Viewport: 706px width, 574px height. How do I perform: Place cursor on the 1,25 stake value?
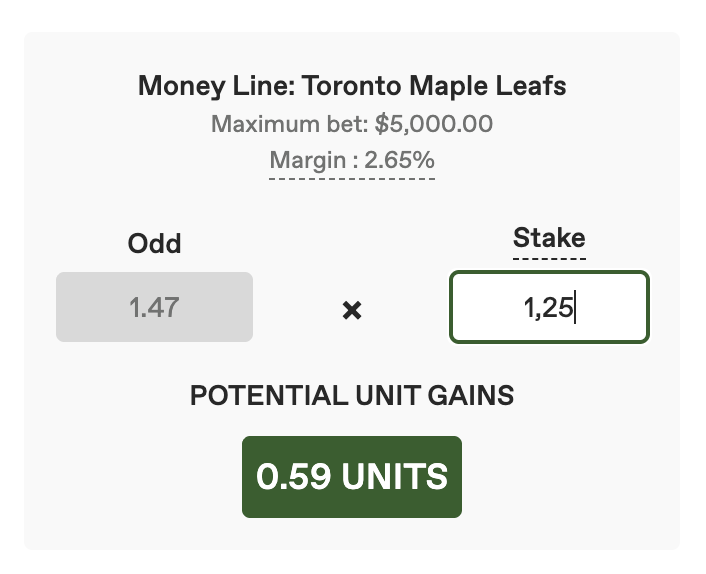pyautogui.click(x=547, y=308)
